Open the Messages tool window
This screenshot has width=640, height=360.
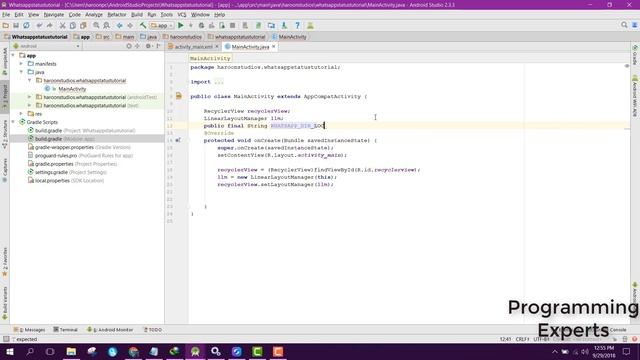[x=29, y=329]
